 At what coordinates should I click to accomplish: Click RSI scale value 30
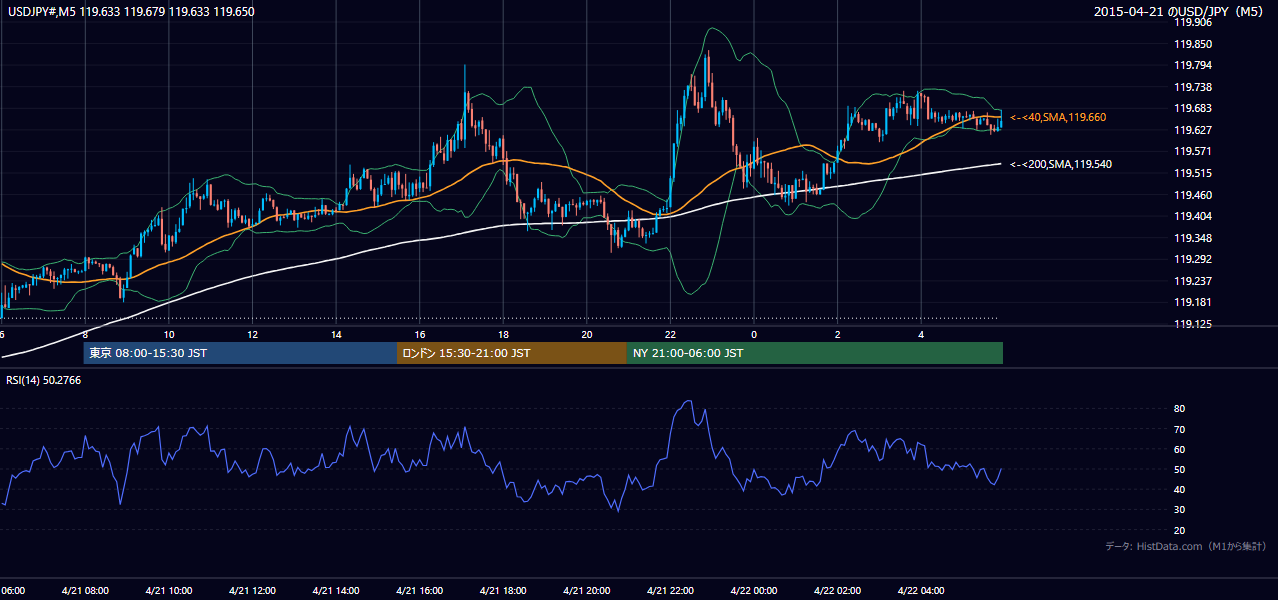tap(1180, 510)
